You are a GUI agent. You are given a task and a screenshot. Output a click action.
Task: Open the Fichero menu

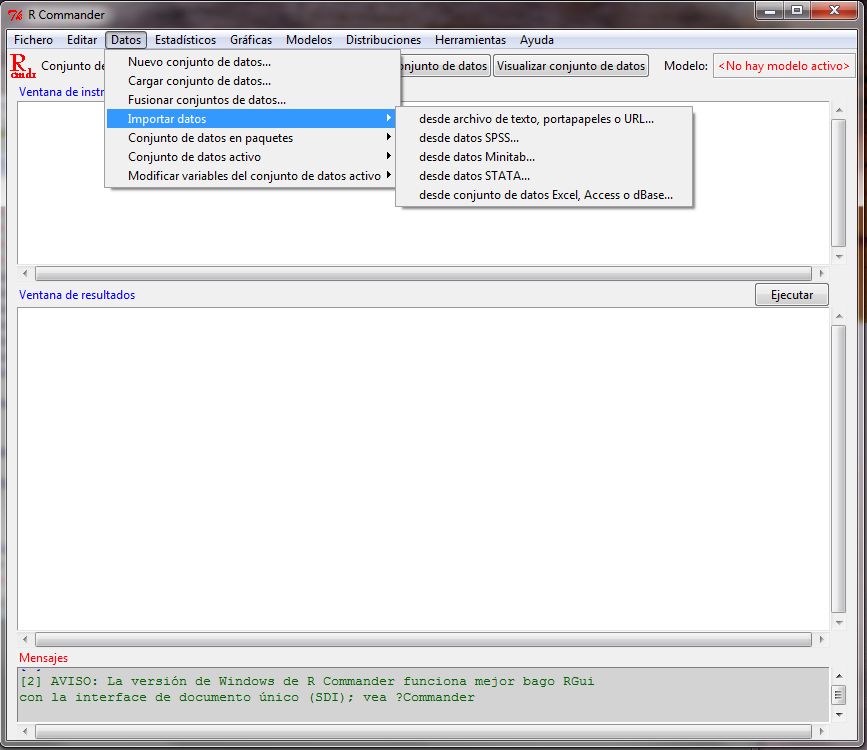[33, 40]
